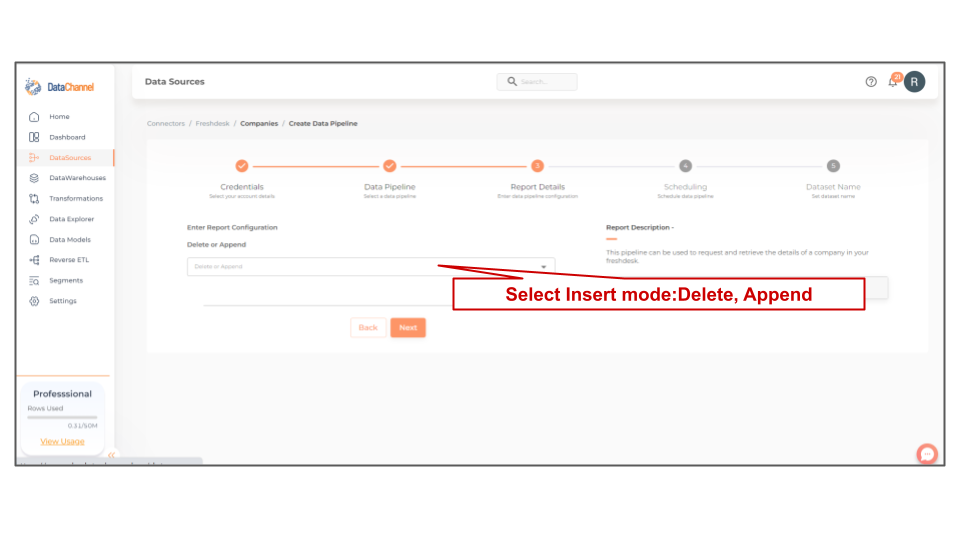The height and width of the screenshot is (540, 960).
Task: Go to Home menu item
Action: pos(59,116)
